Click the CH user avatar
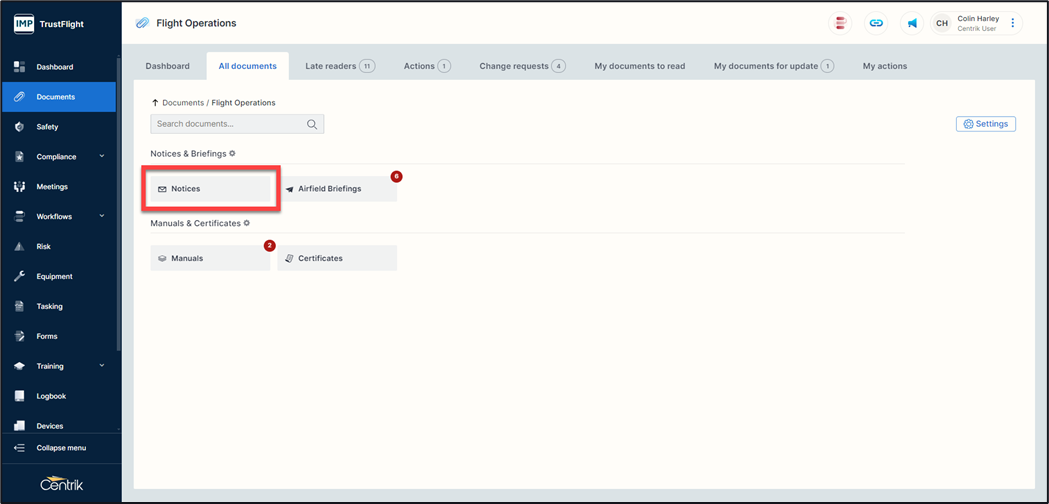The image size is (1049, 504). pyautogui.click(x=942, y=23)
